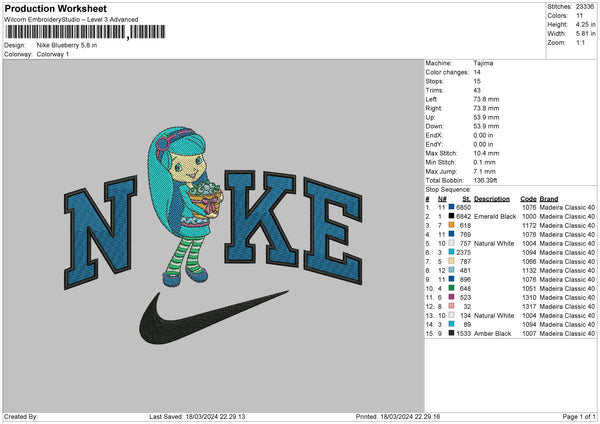Click the letter E in the design preview

coord(333,231)
